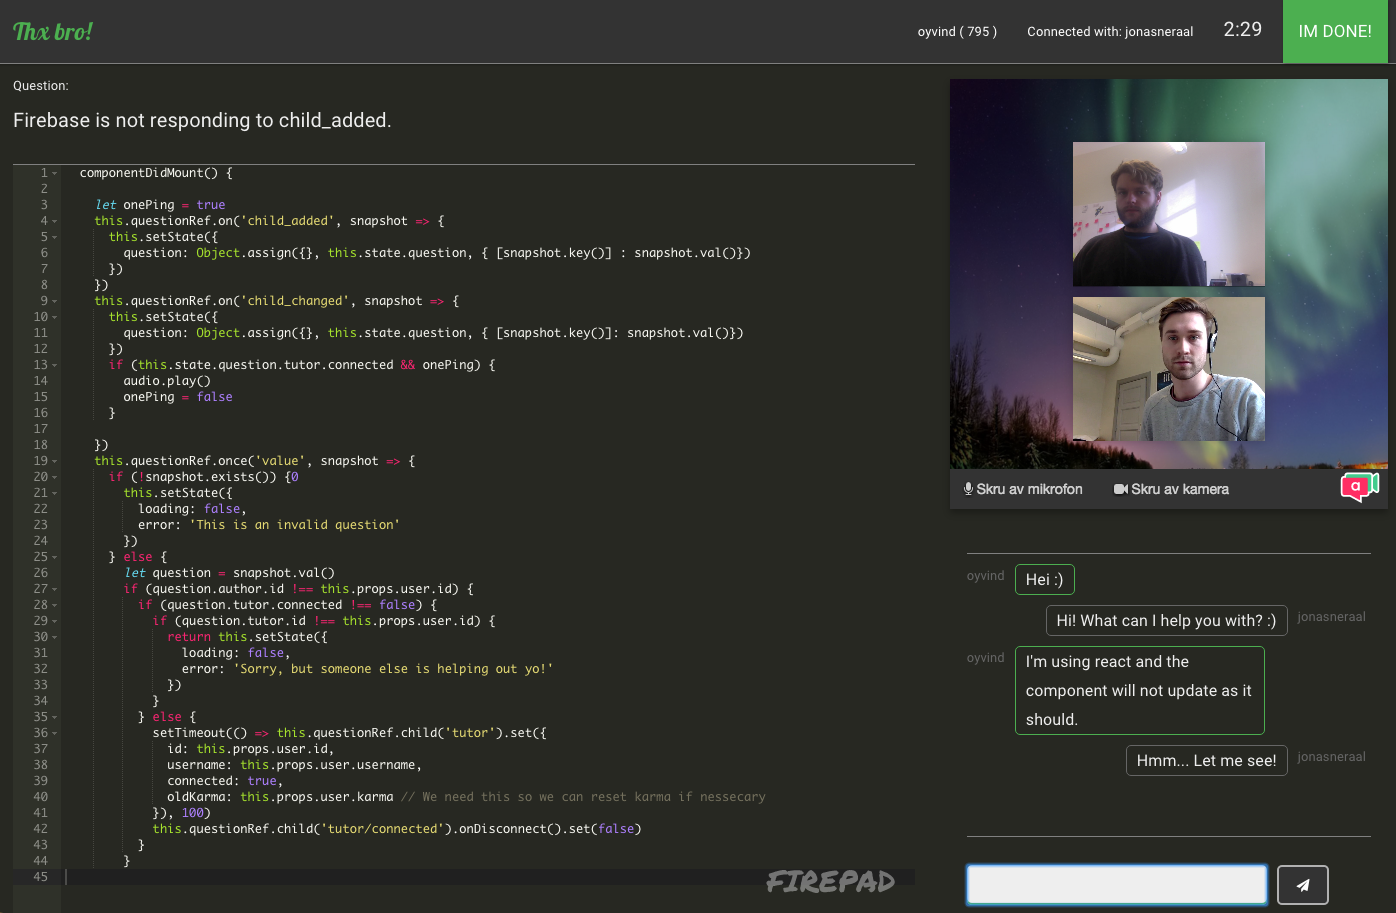Collapse code fold at line 9

click(55, 301)
